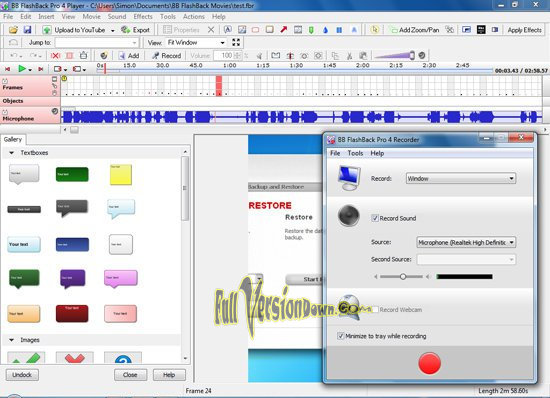This screenshot has width=550, height=398.
Task: Toggle the Record Sound checkbox
Action: tap(375, 218)
